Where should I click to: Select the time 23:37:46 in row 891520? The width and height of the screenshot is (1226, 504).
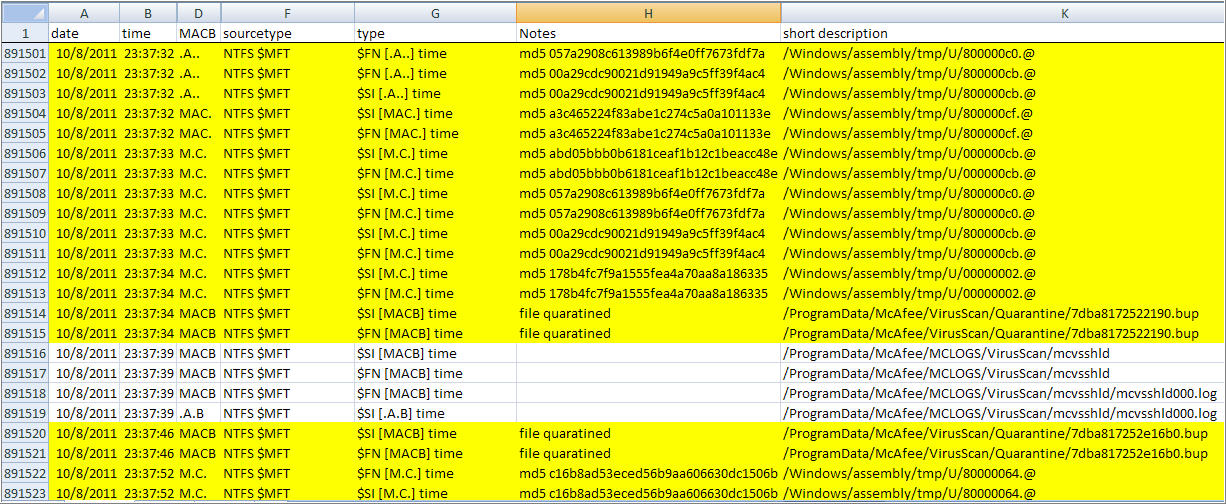coord(148,433)
